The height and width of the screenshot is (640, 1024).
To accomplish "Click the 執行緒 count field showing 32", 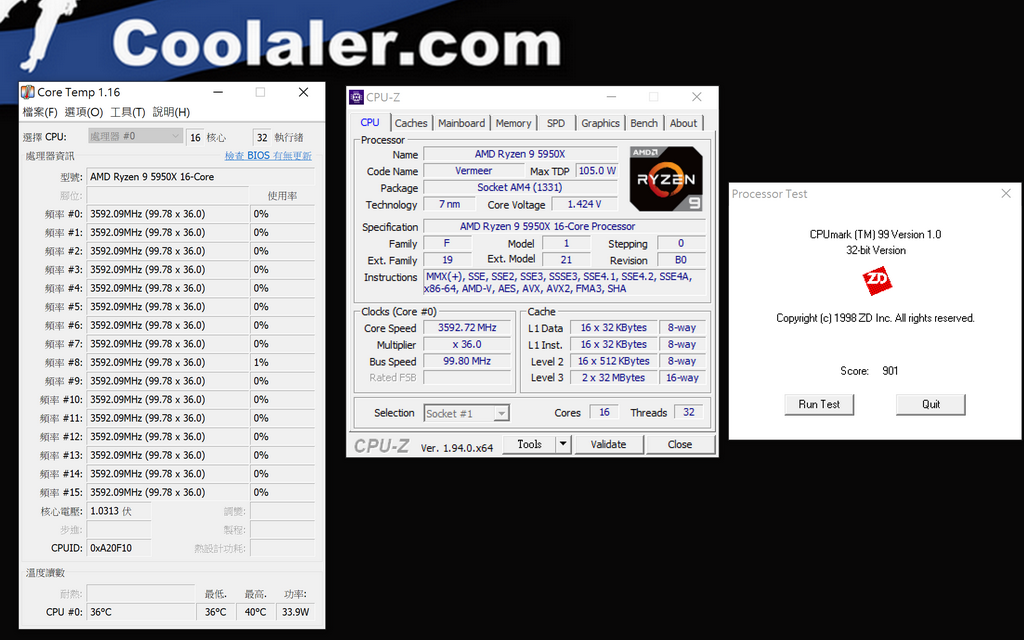I will pos(262,137).
